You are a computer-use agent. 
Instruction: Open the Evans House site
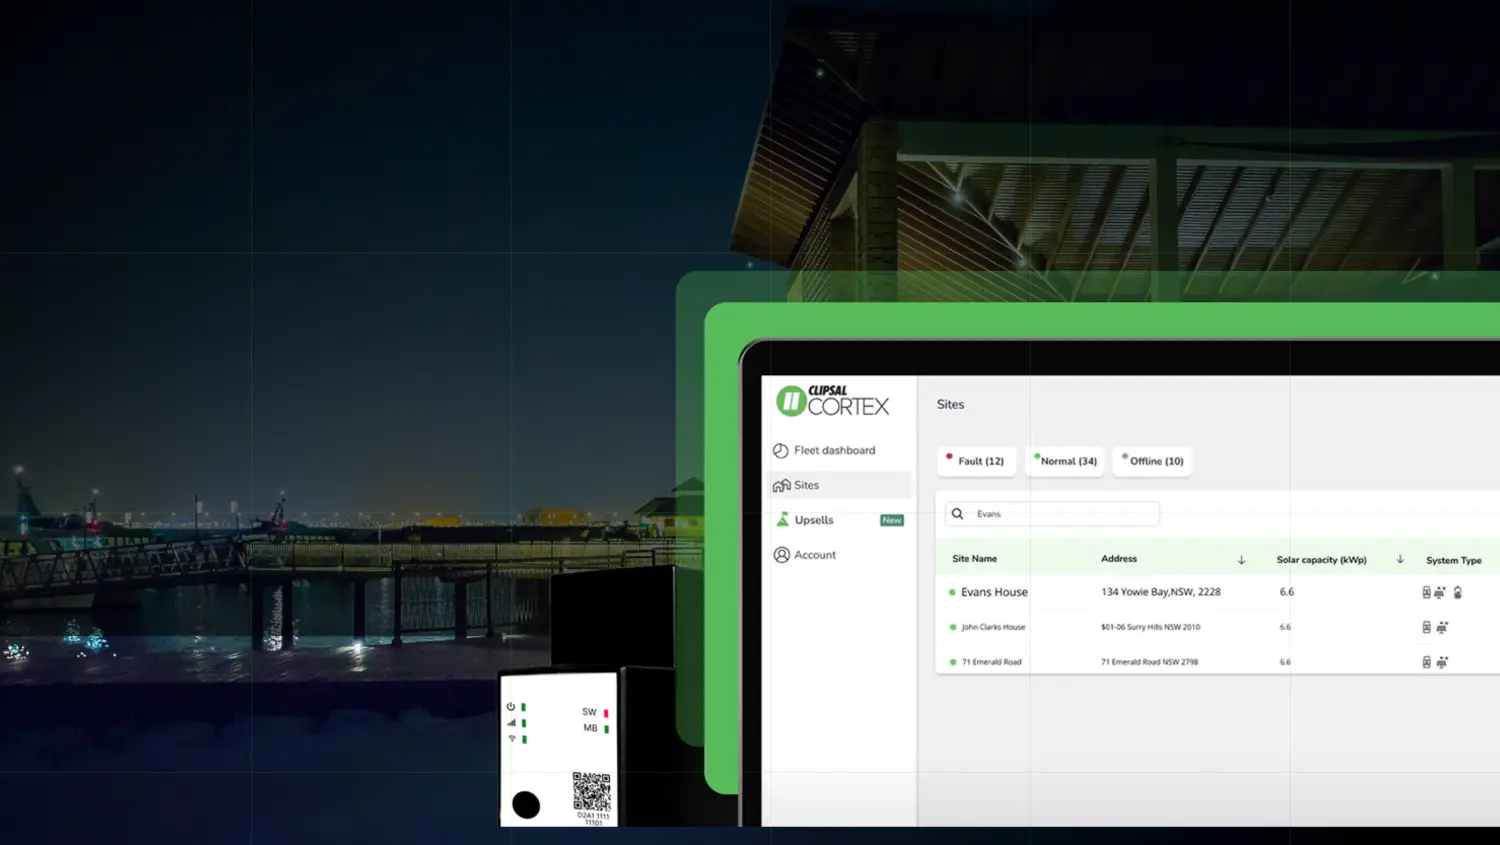point(993,592)
